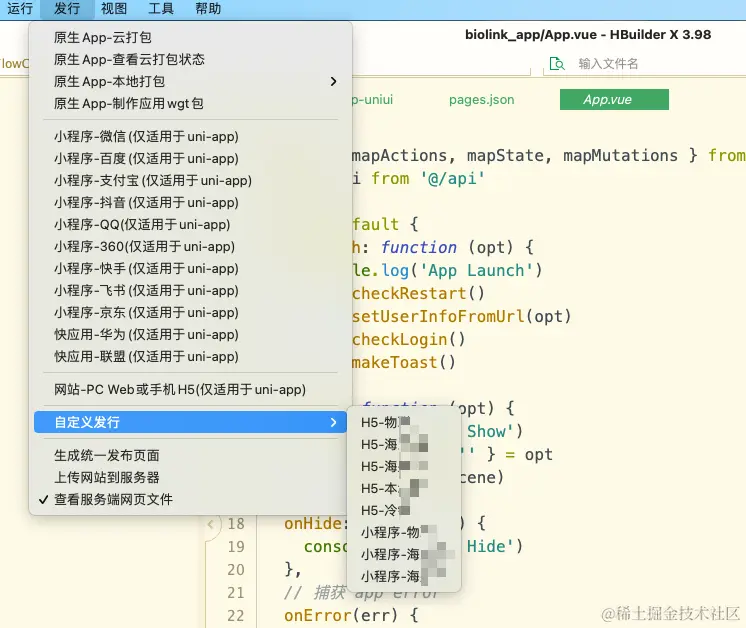Select 生成统一发布页面
The height and width of the screenshot is (628, 746).
[x=190, y=455]
